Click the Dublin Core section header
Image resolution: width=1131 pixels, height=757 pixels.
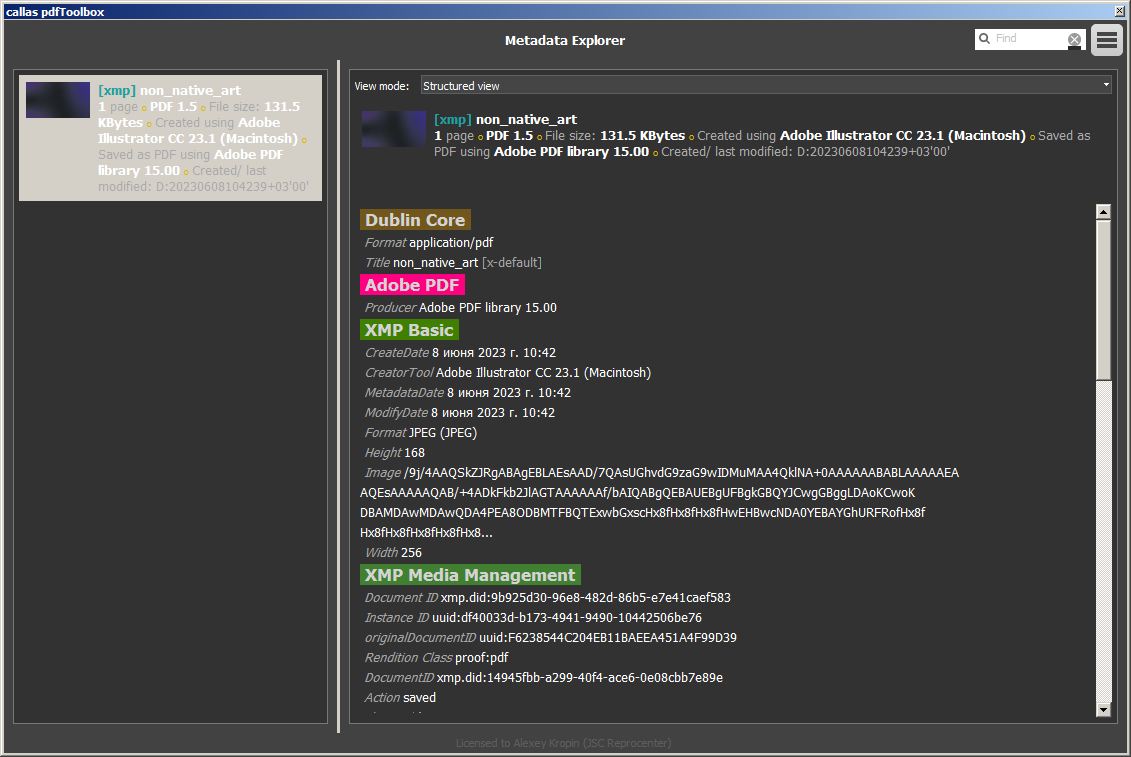(415, 219)
